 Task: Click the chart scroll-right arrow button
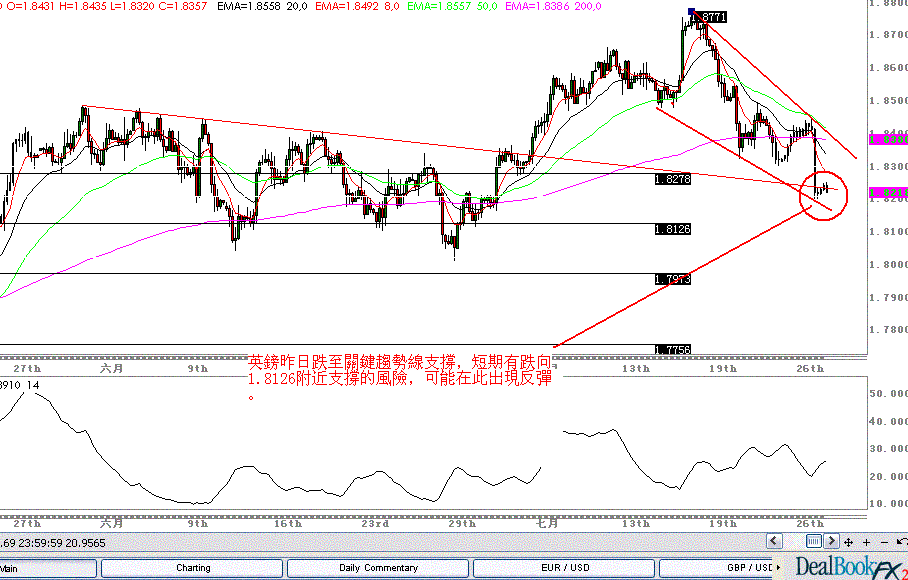[x=832, y=542]
